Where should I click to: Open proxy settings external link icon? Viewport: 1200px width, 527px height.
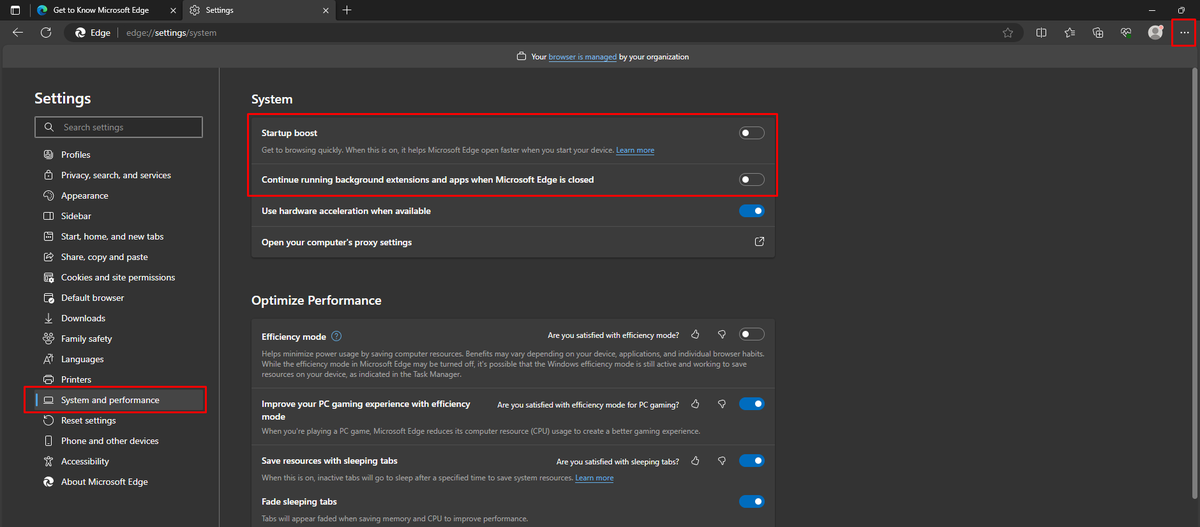(759, 242)
